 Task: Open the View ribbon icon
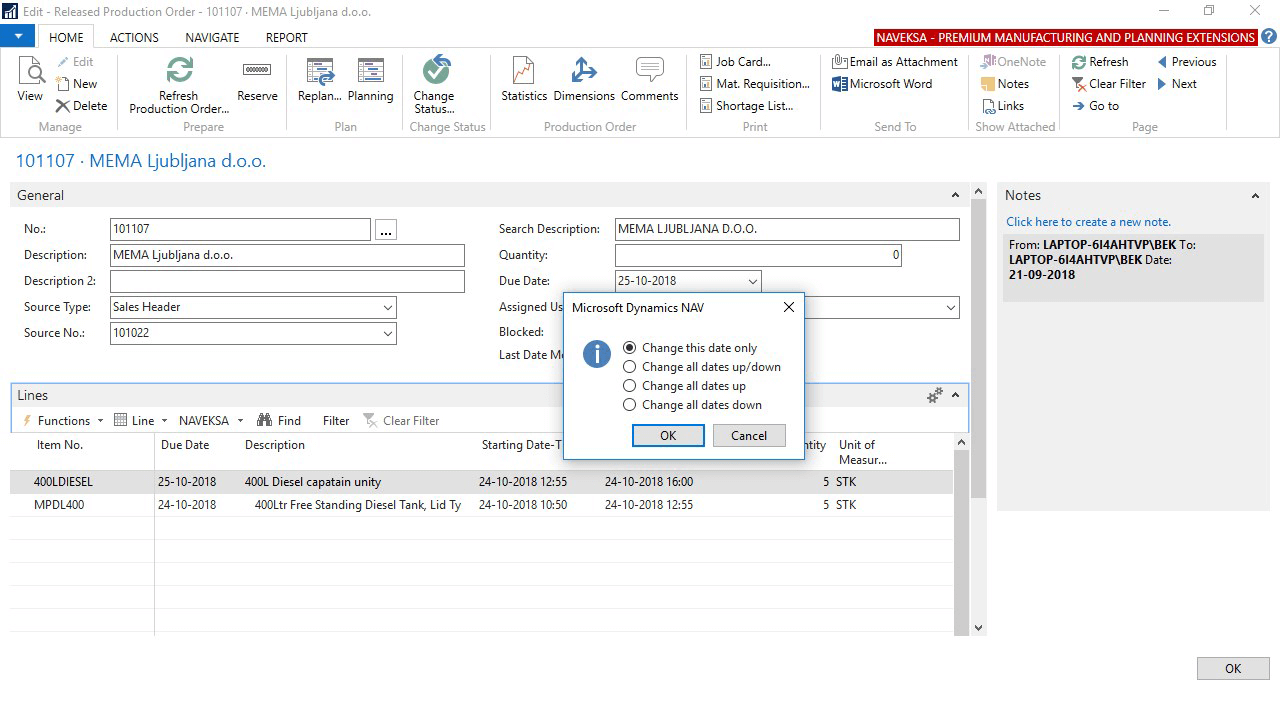[x=30, y=79]
